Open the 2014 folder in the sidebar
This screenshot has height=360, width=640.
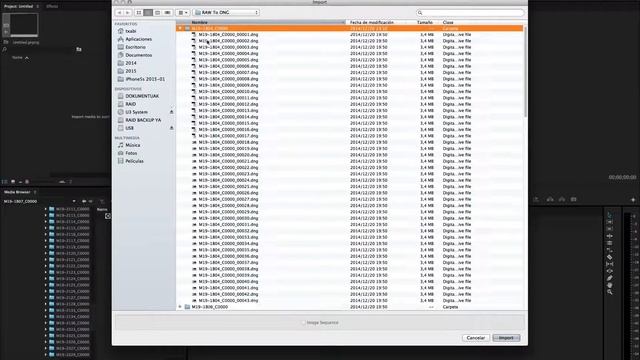point(131,63)
